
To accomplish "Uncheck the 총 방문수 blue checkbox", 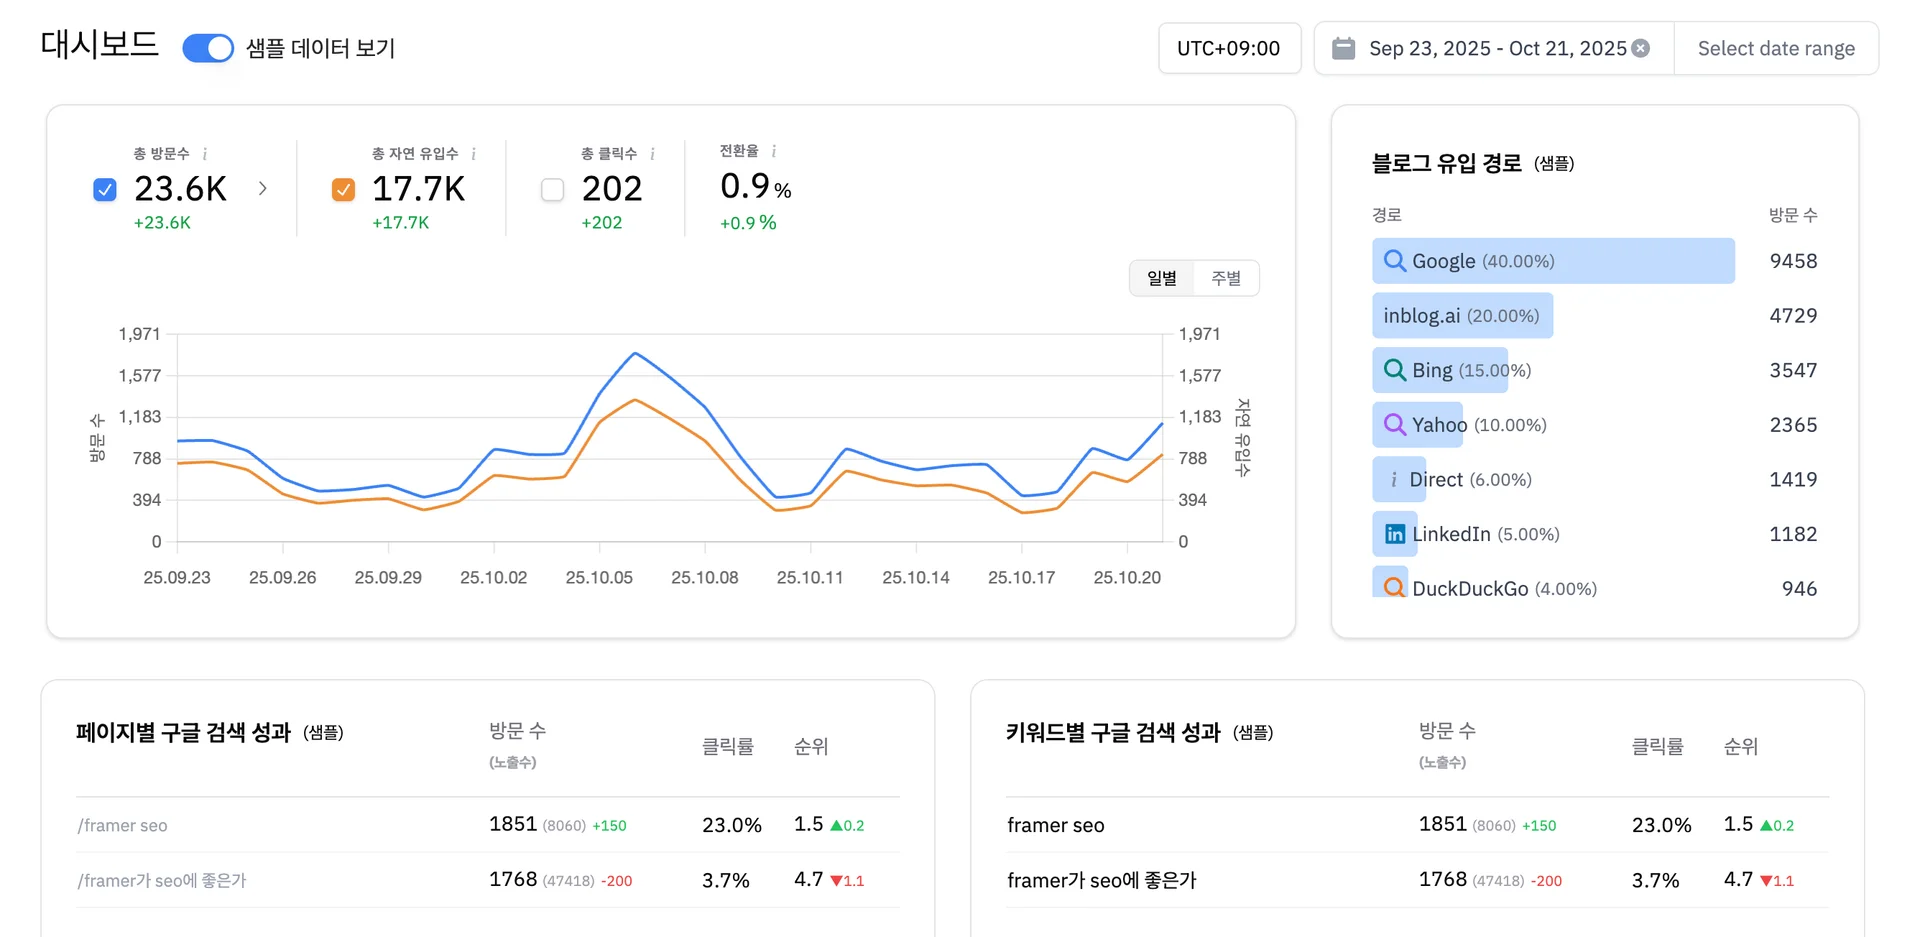I will (x=105, y=190).
